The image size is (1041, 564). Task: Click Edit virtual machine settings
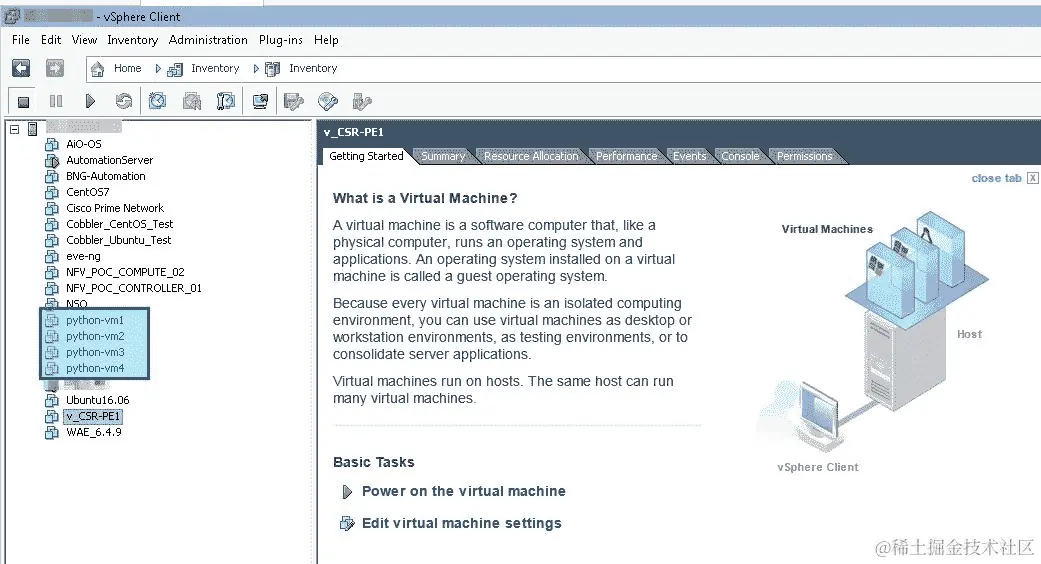pyautogui.click(x=461, y=524)
